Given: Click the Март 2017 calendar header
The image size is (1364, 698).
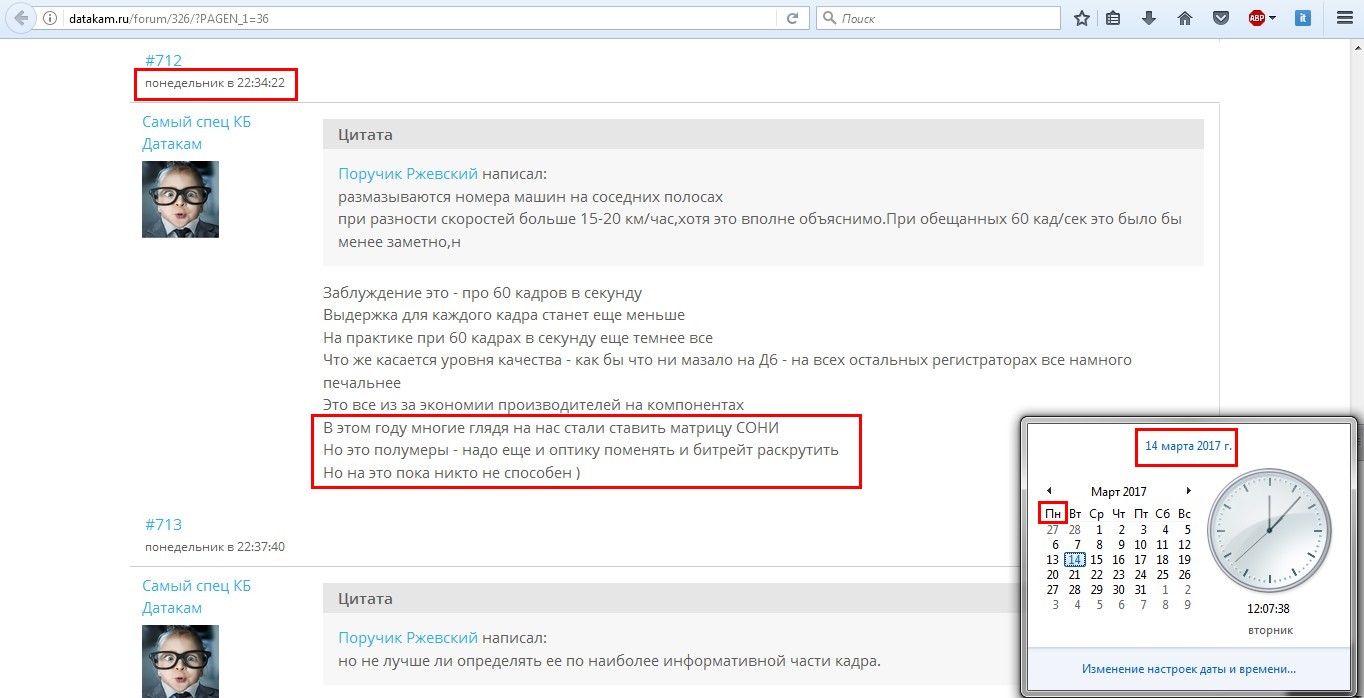Looking at the screenshot, I should tap(1118, 491).
